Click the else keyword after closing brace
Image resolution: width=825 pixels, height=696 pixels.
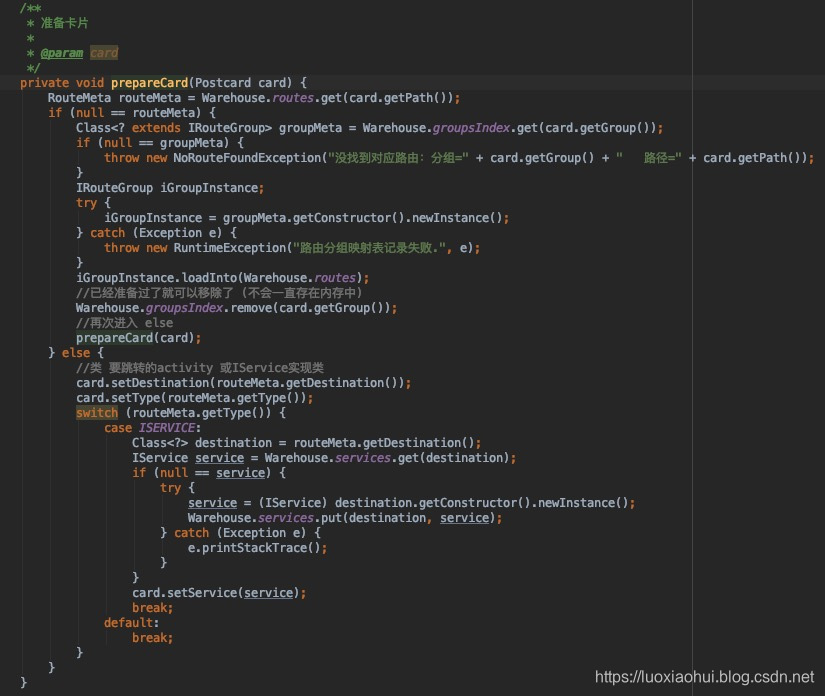tap(76, 353)
